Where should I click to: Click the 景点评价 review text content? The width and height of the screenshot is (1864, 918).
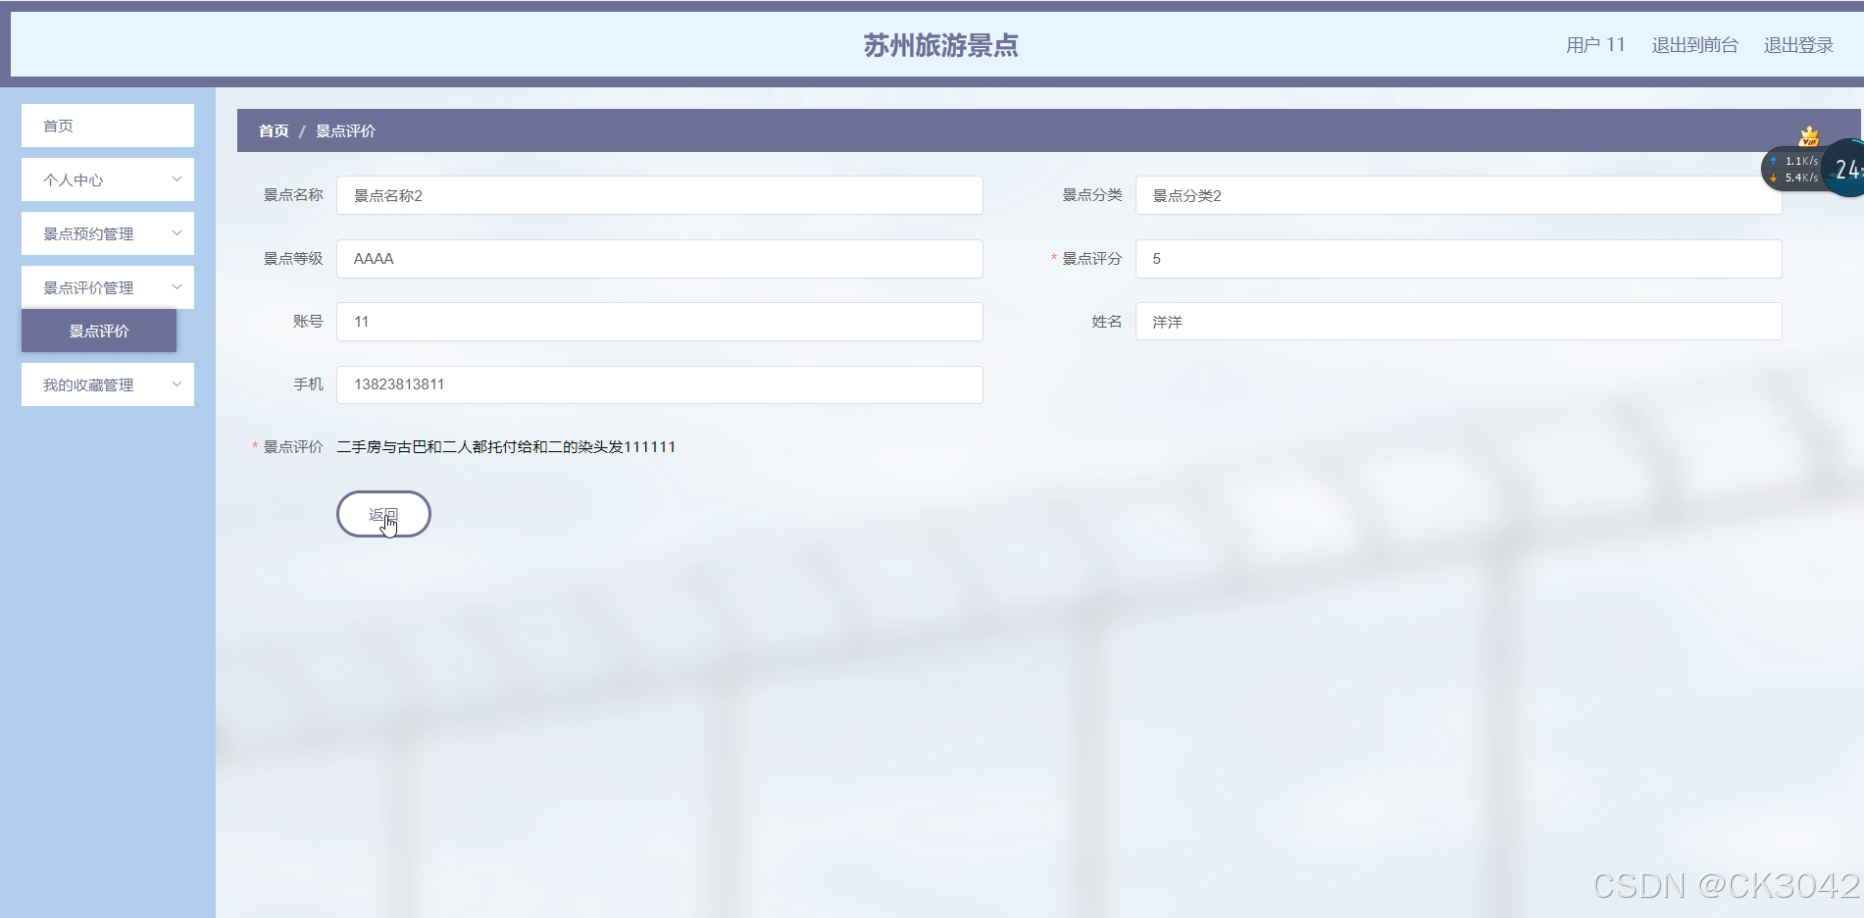(x=506, y=447)
